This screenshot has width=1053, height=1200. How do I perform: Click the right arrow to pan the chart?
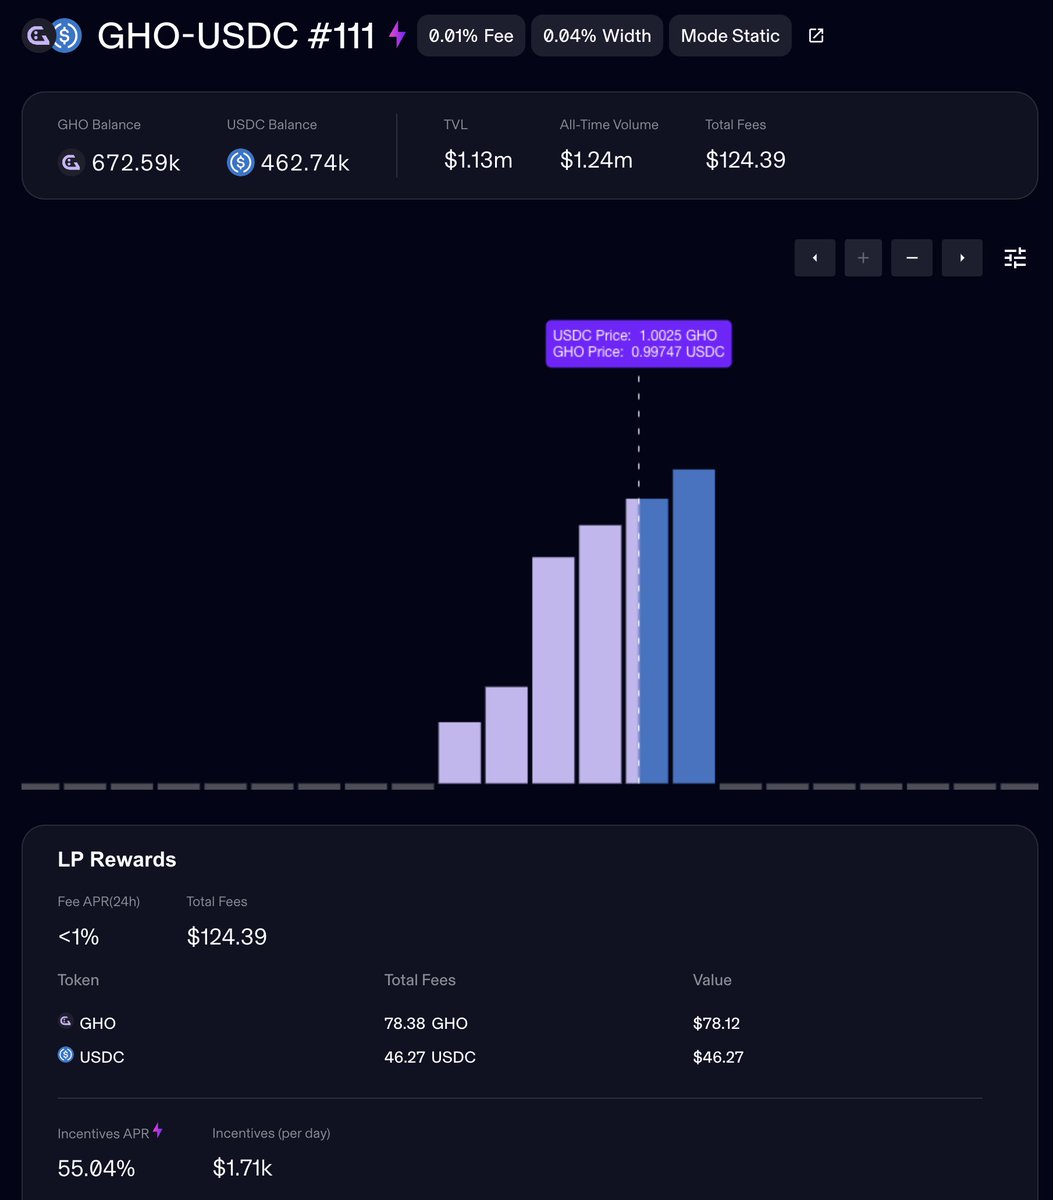[x=961, y=257]
